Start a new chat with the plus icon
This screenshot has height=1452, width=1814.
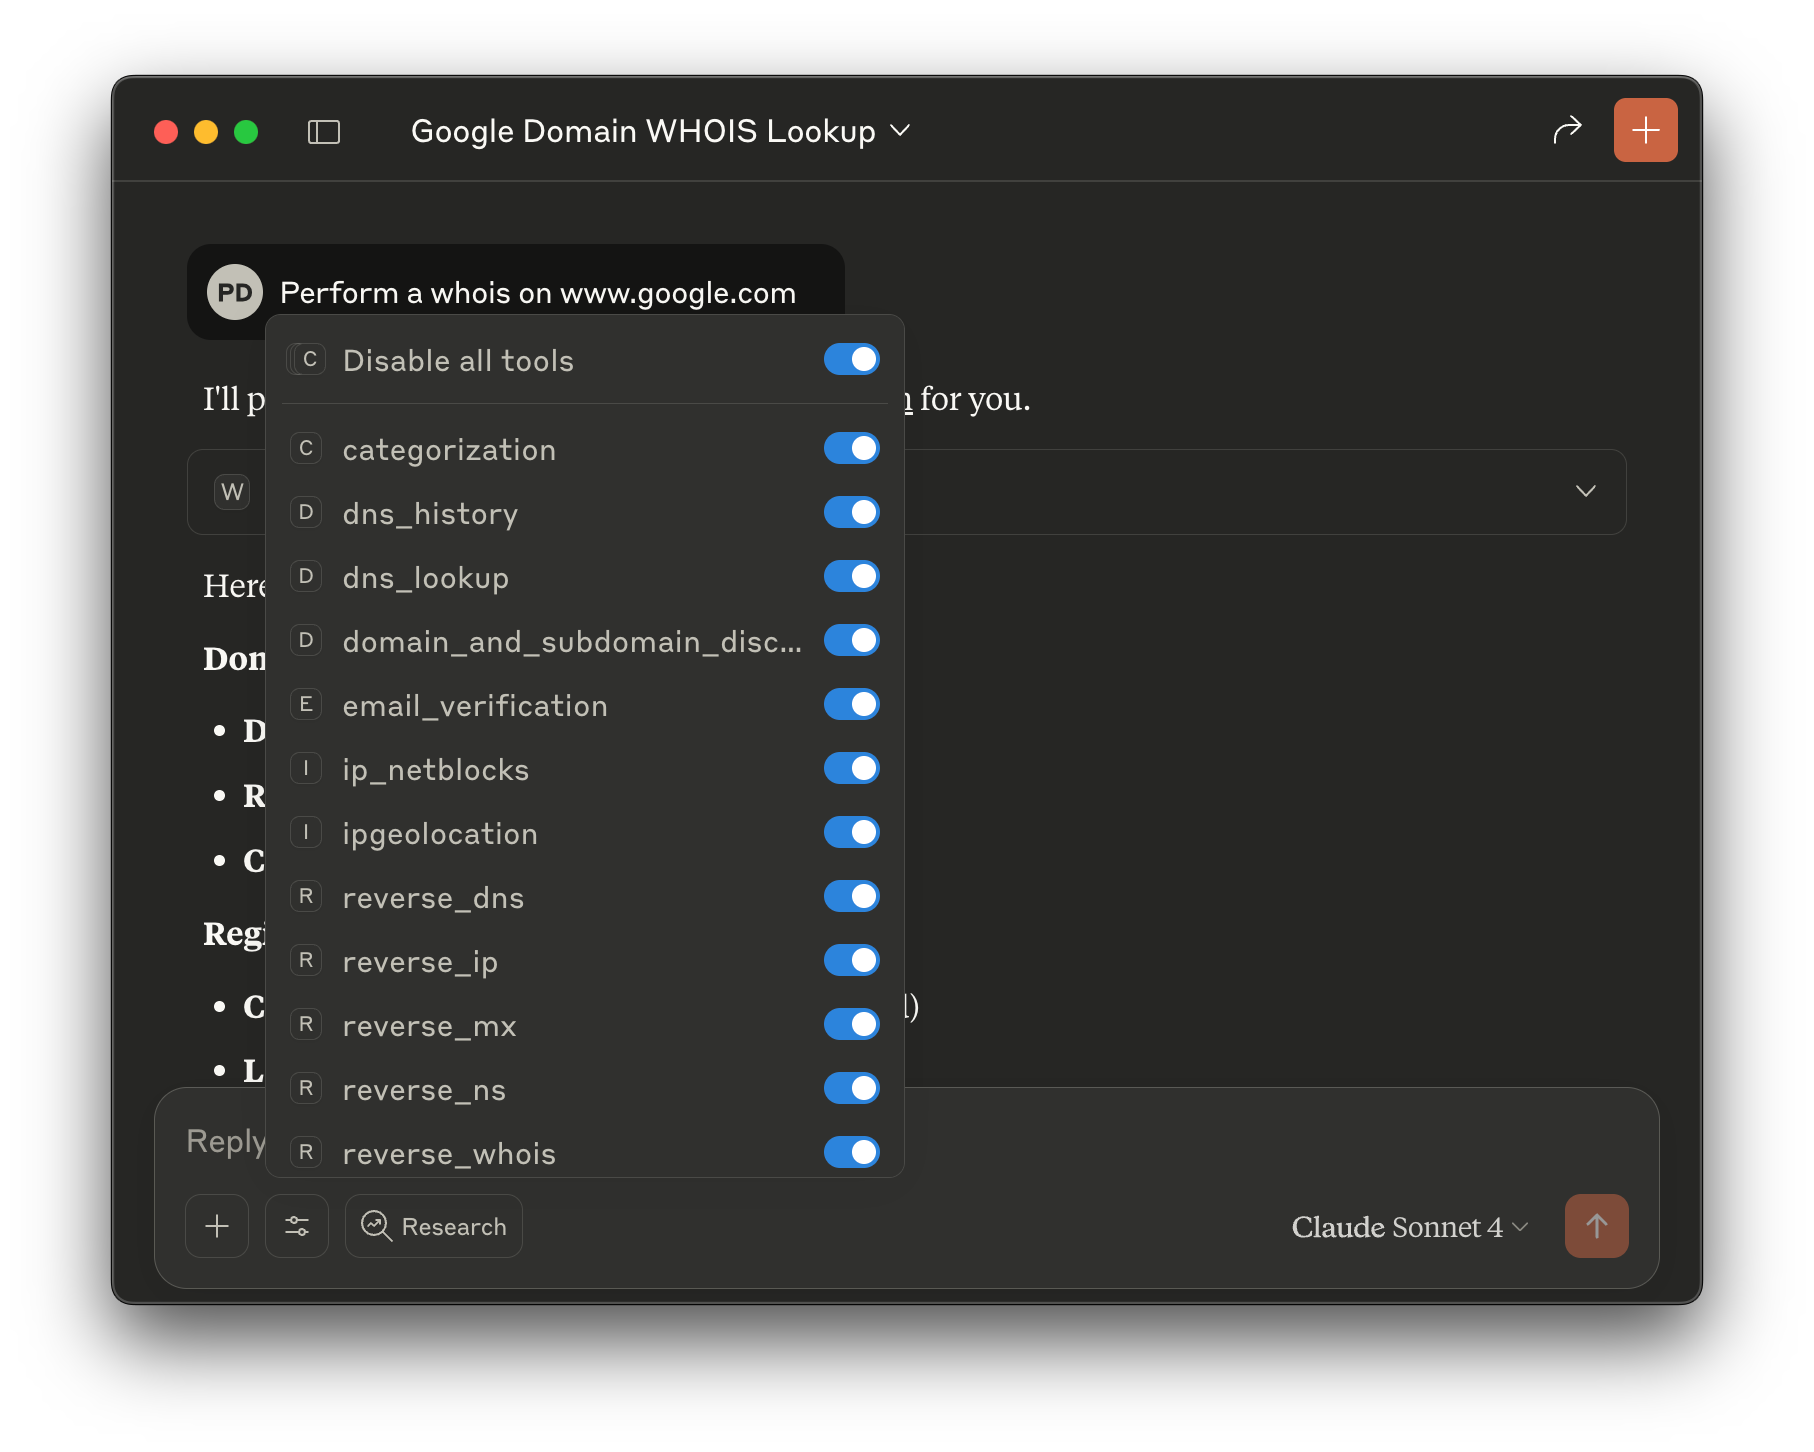[1645, 130]
